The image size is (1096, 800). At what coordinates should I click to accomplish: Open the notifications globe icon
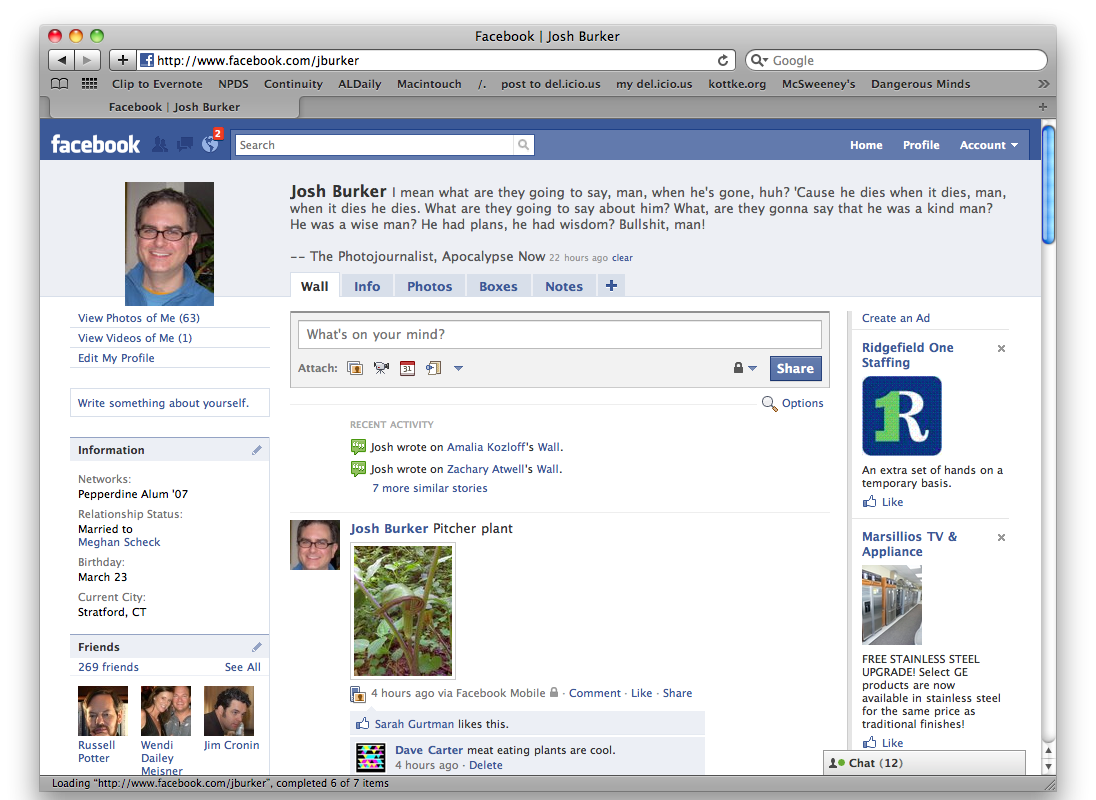click(x=210, y=144)
